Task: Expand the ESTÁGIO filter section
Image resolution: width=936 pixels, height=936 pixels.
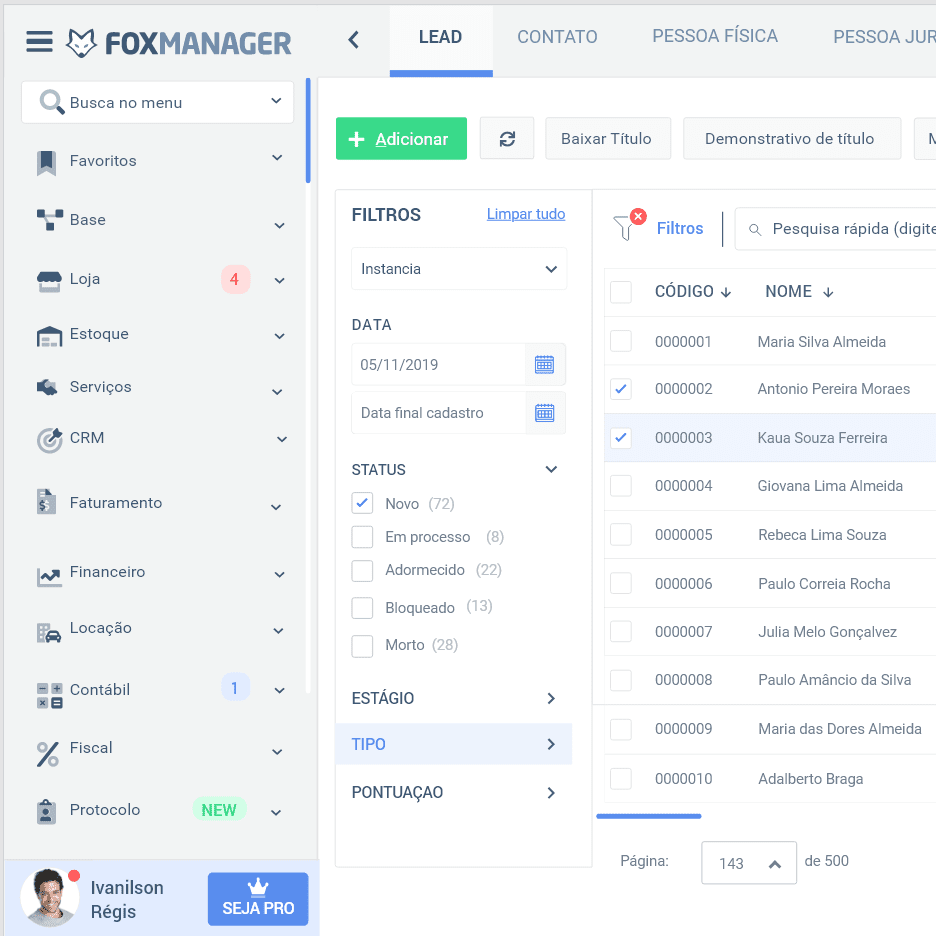Action: pos(551,698)
